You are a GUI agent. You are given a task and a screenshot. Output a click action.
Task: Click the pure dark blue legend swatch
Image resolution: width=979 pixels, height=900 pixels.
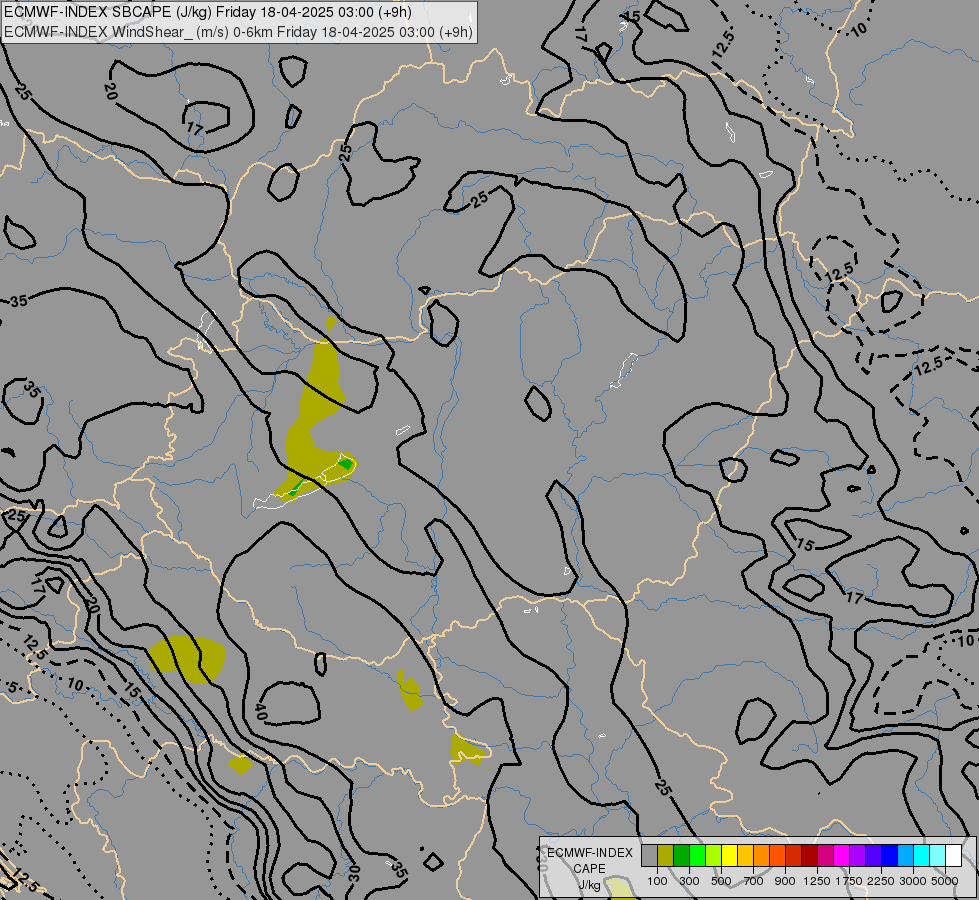click(890, 856)
